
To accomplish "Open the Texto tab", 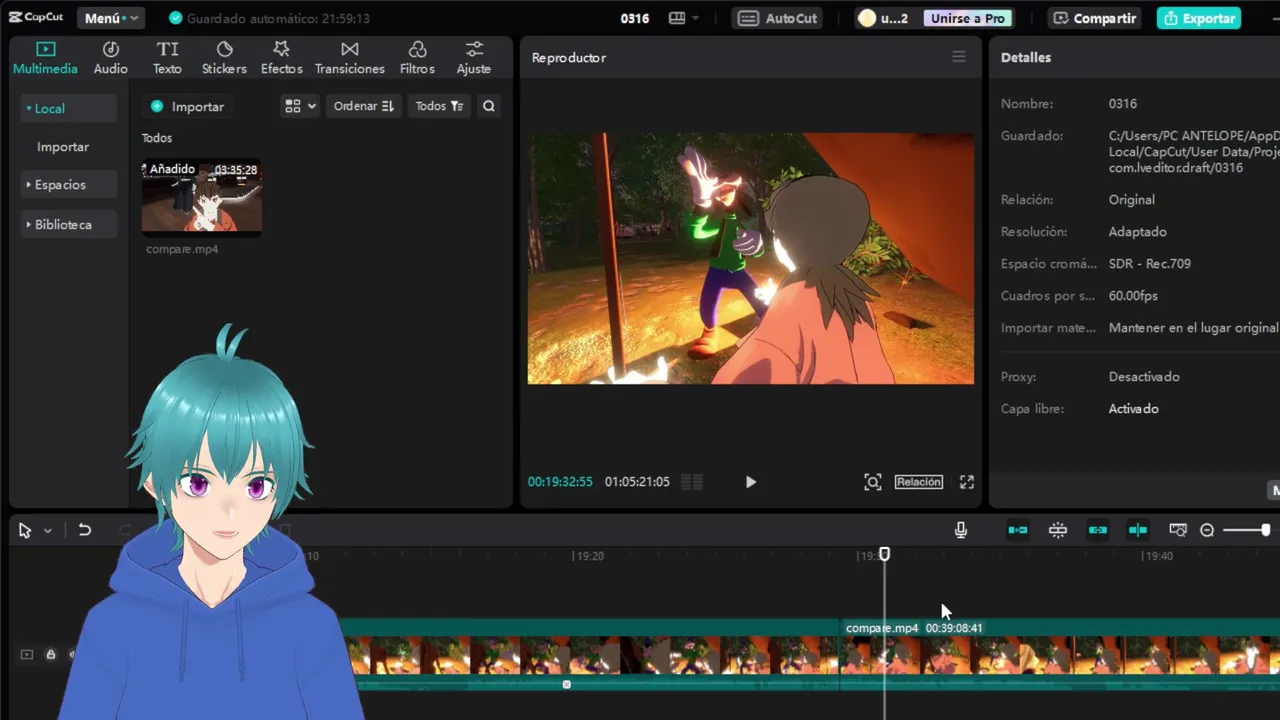I will [167, 58].
